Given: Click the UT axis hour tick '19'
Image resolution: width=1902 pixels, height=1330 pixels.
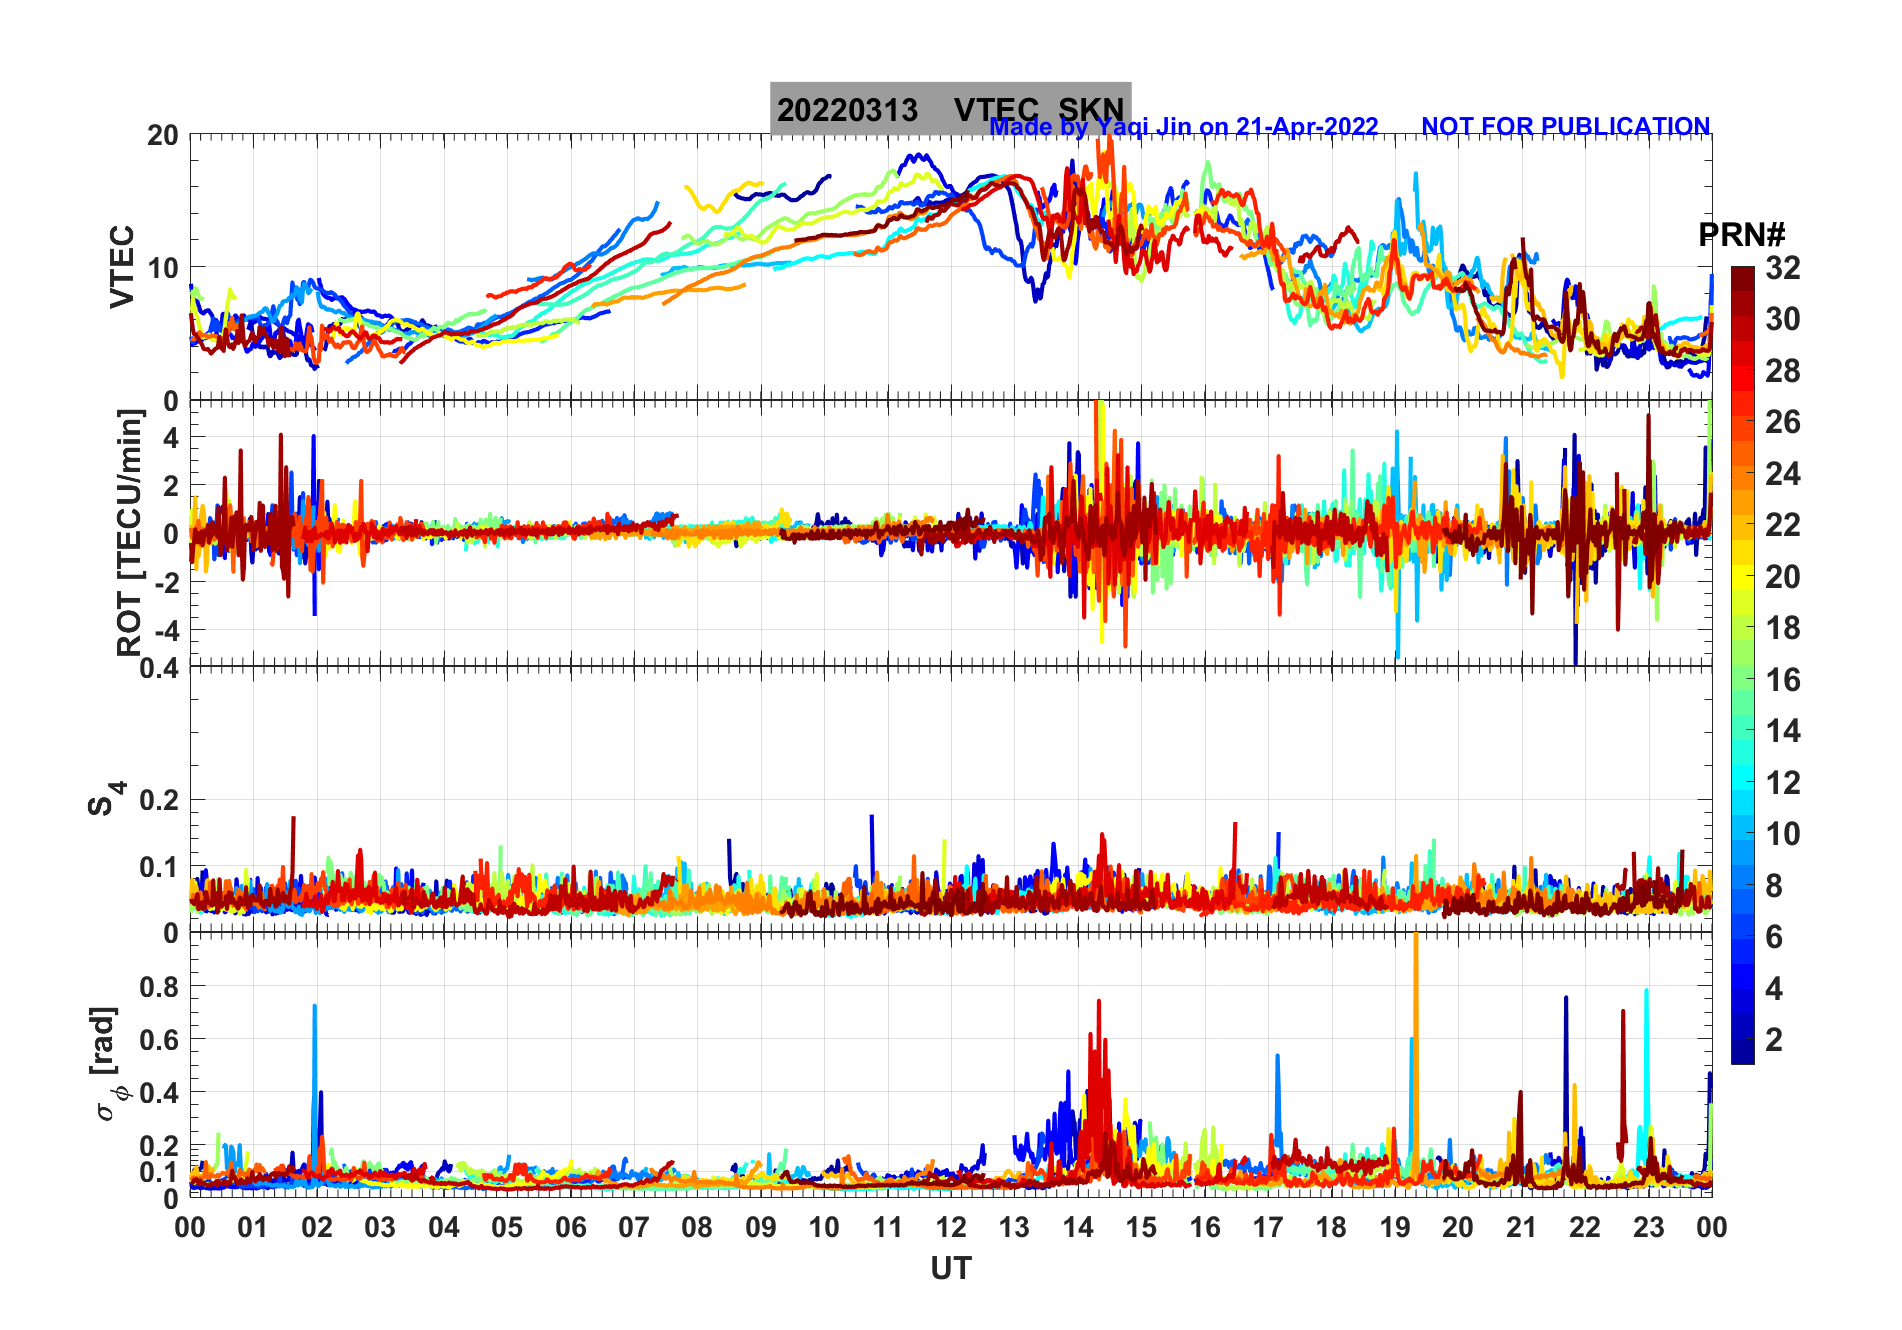Looking at the screenshot, I should [x=1395, y=1227].
